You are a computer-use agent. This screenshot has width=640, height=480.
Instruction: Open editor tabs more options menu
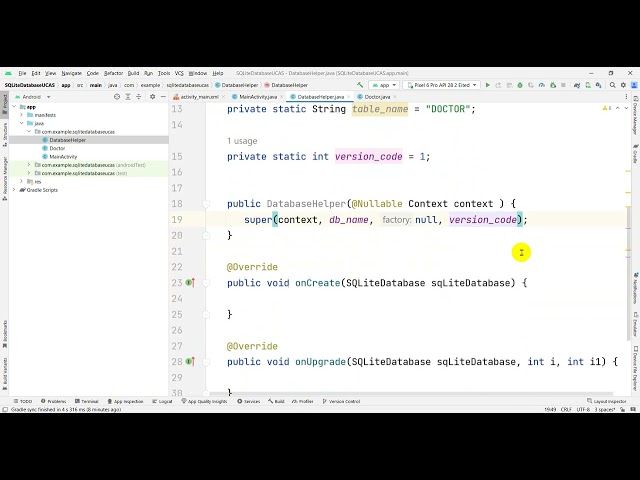626,97
